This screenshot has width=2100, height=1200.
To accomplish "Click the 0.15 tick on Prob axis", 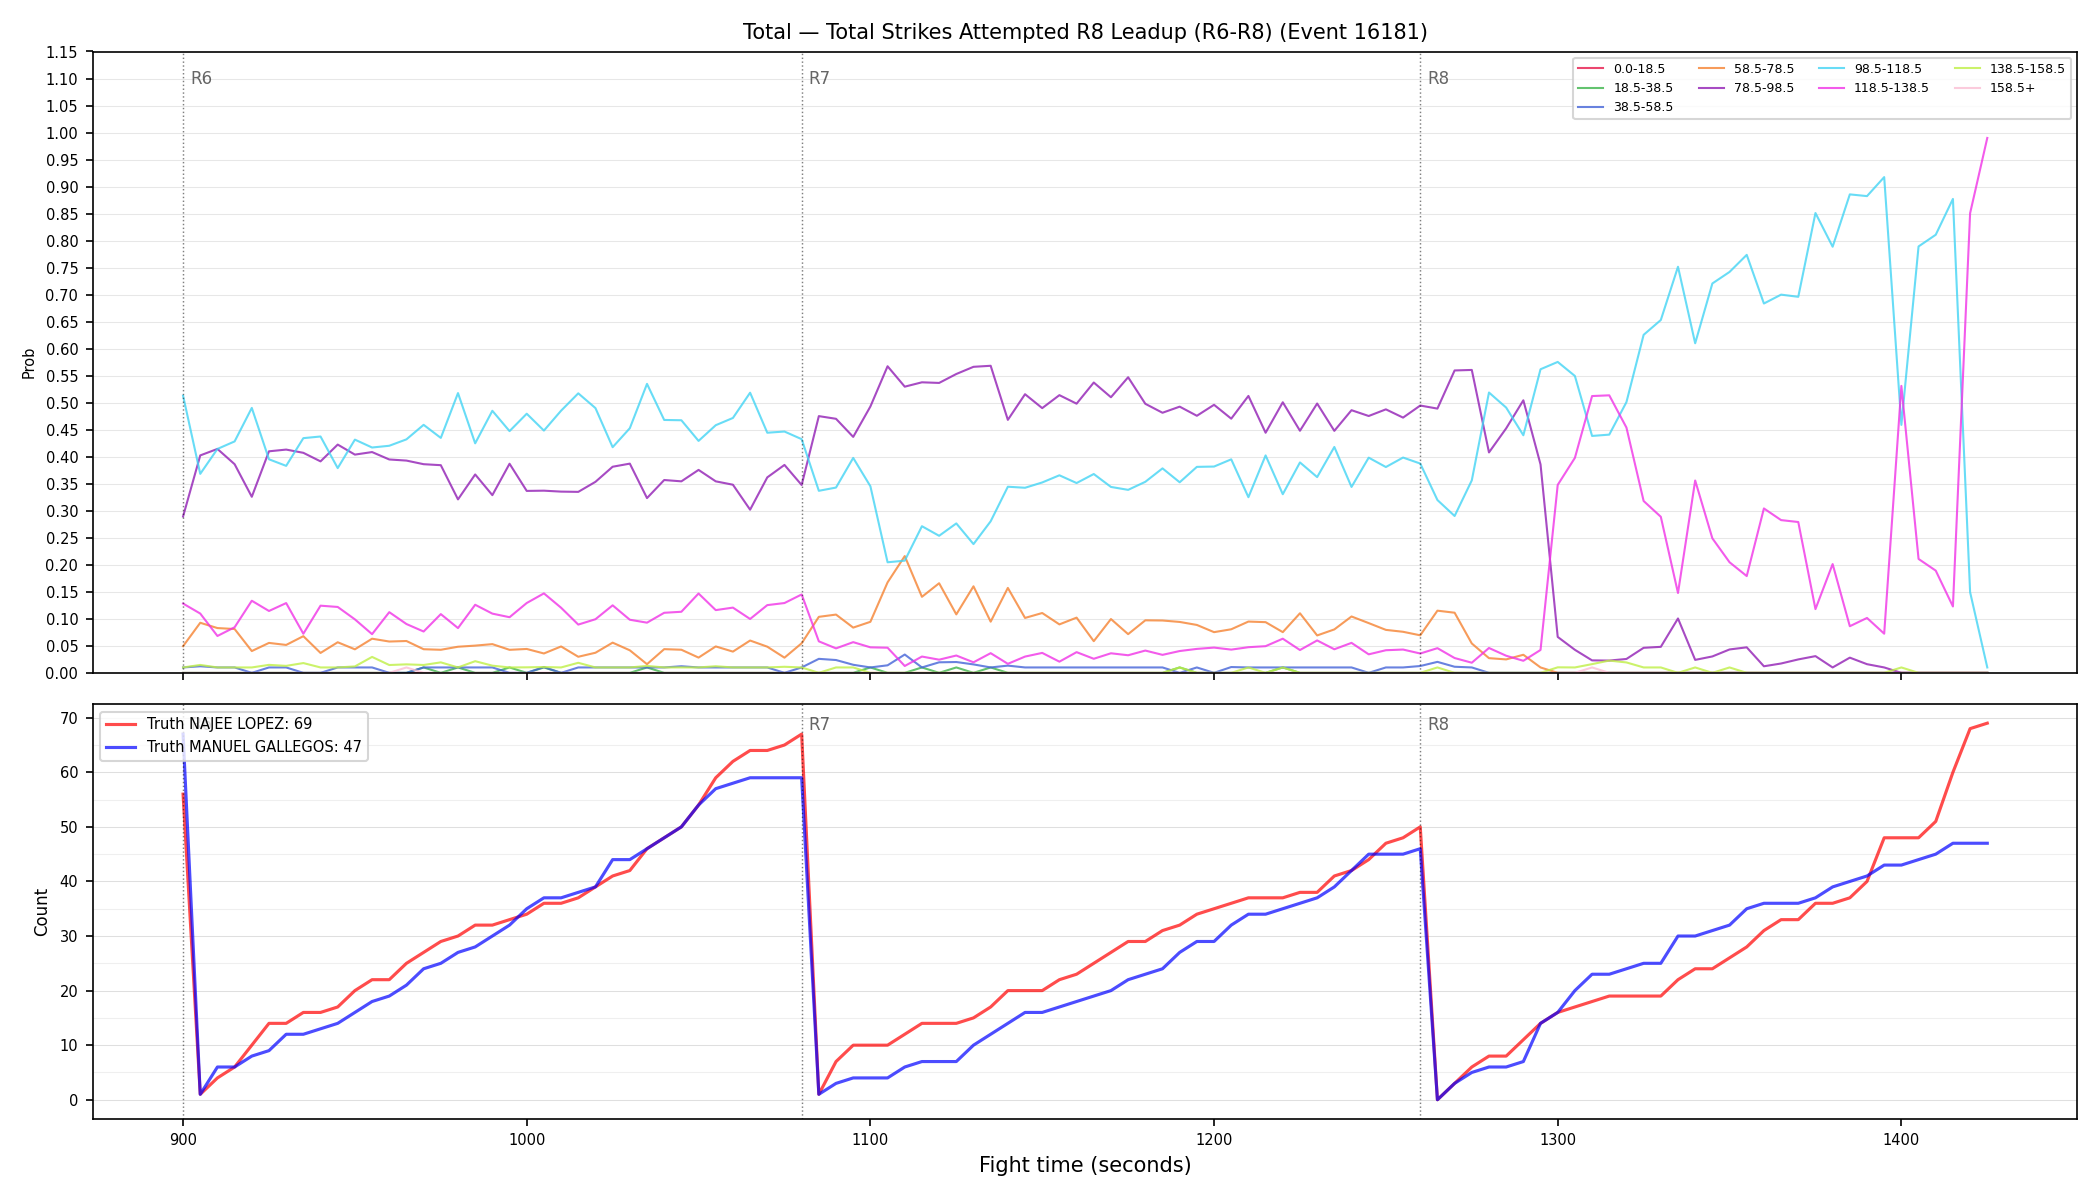I will [62, 592].
